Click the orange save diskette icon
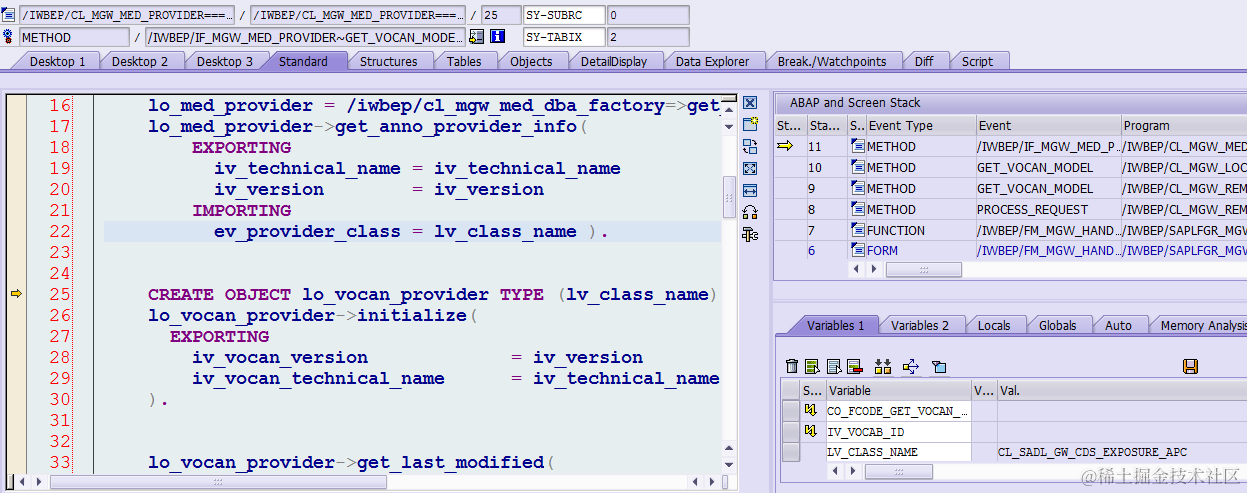 [1190, 367]
